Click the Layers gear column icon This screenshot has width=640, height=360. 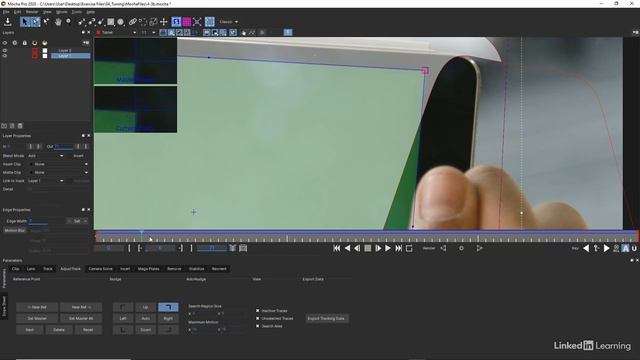15,42
